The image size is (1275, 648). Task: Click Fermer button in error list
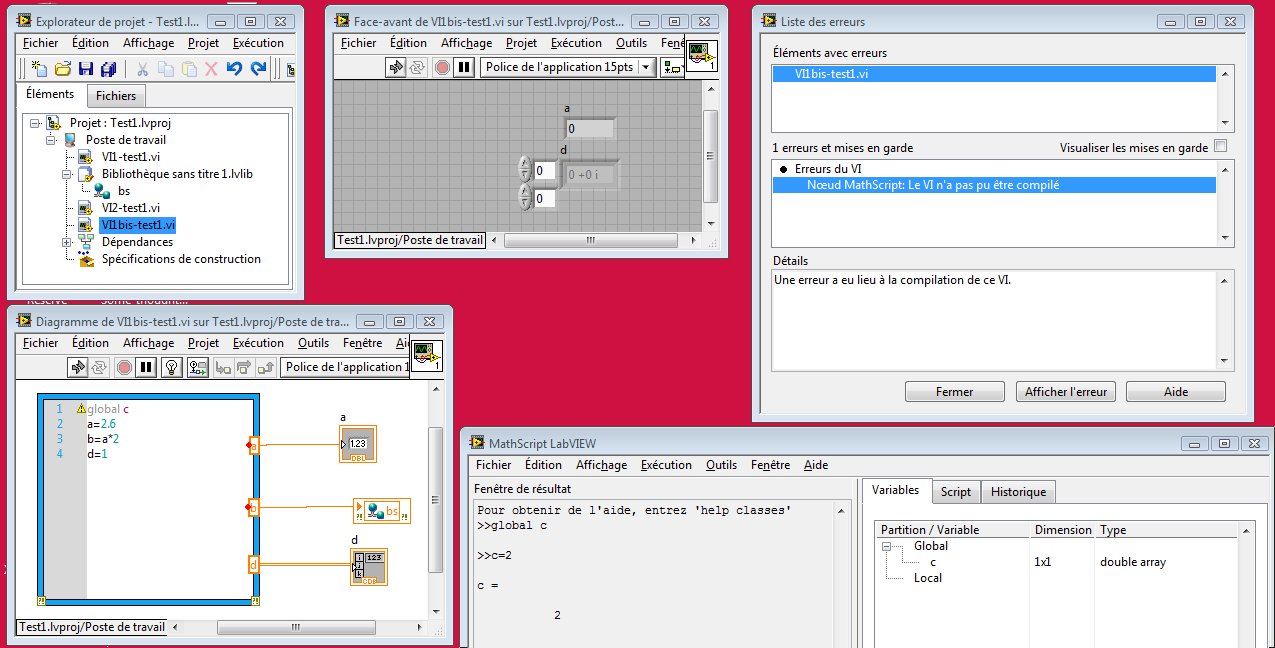[x=955, y=392]
